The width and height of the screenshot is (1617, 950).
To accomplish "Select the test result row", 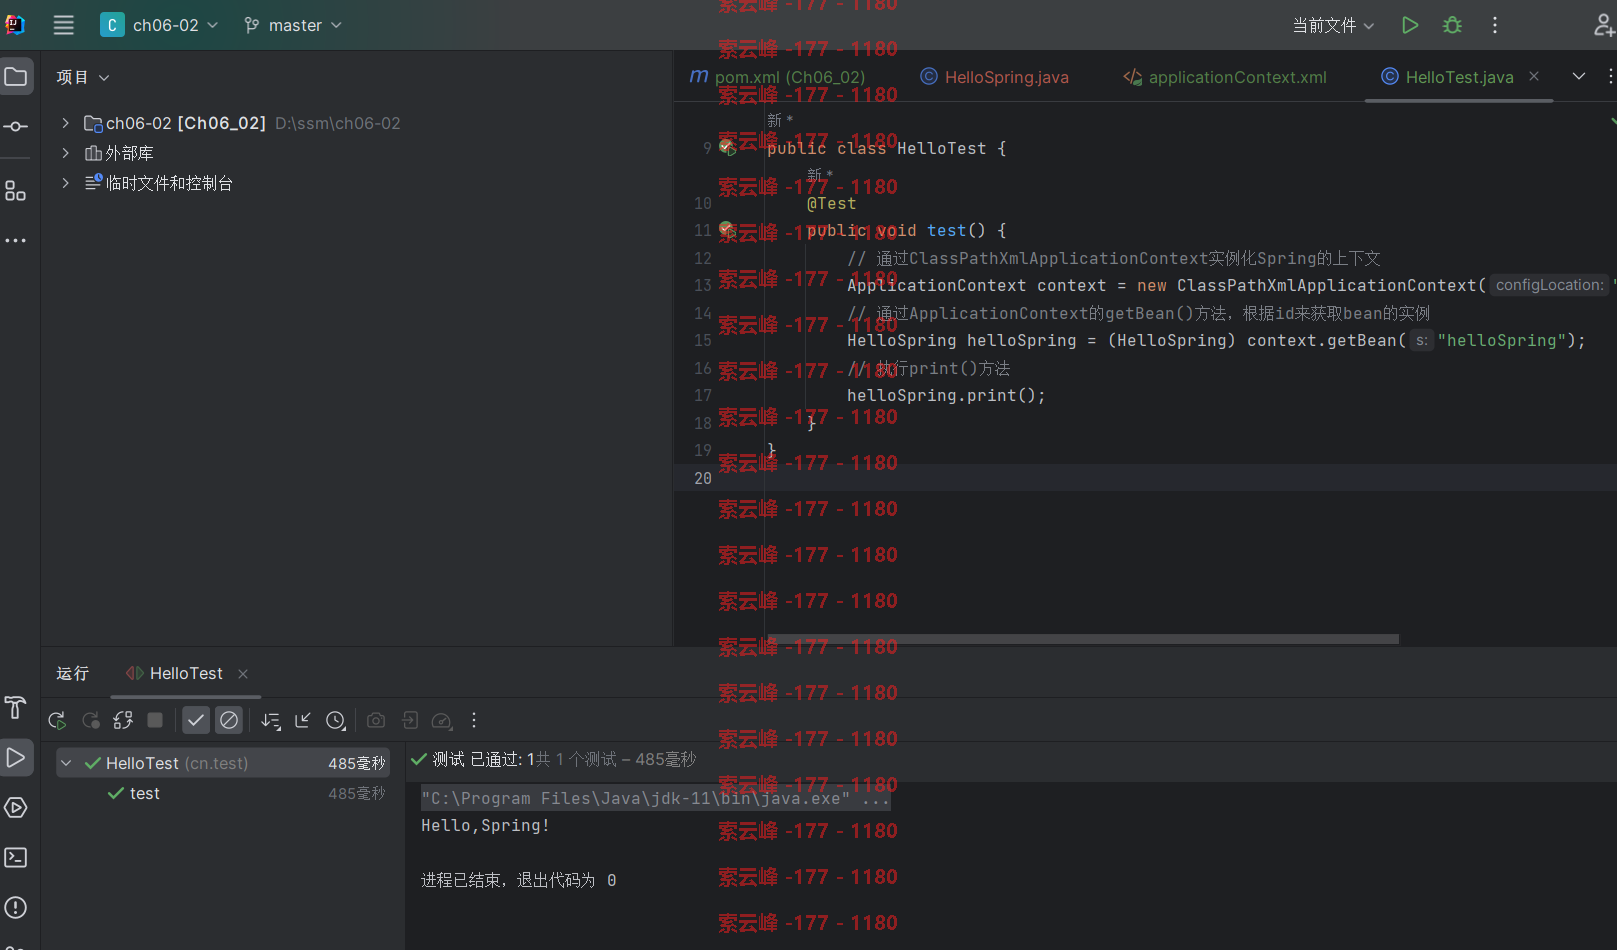I will pyautogui.click(x=223, y=793).
